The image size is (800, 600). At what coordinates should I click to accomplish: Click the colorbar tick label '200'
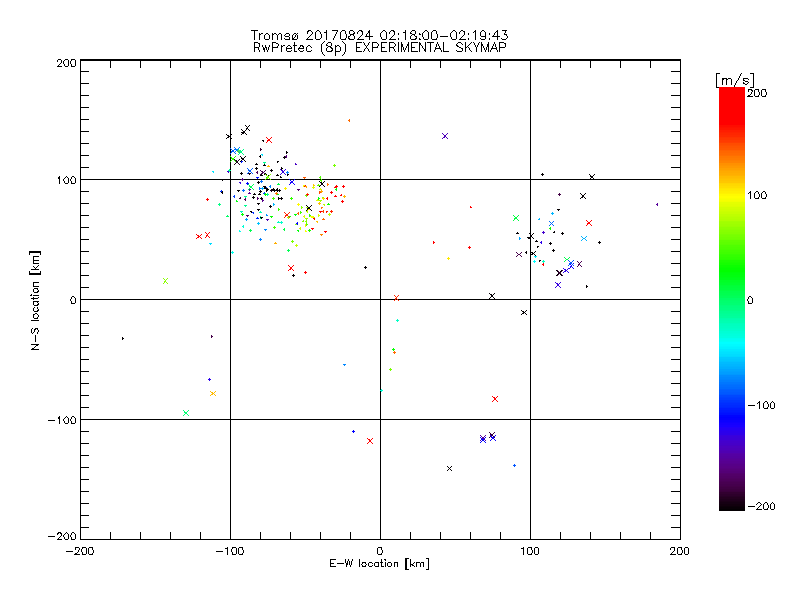[x=757, y=93]
